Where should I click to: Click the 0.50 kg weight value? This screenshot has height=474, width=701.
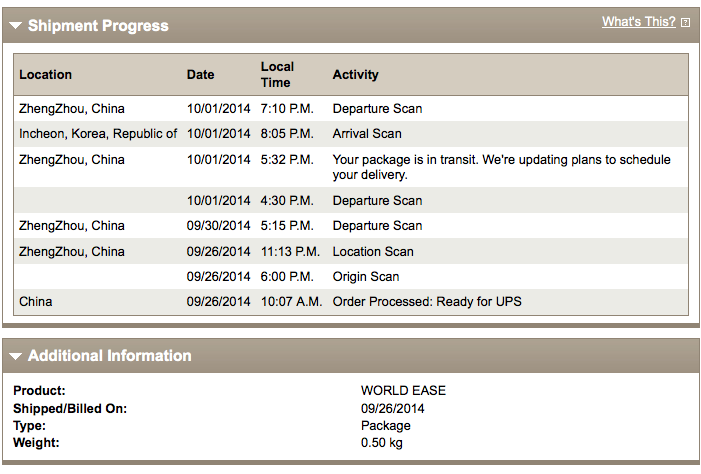(x=381, y=443)
